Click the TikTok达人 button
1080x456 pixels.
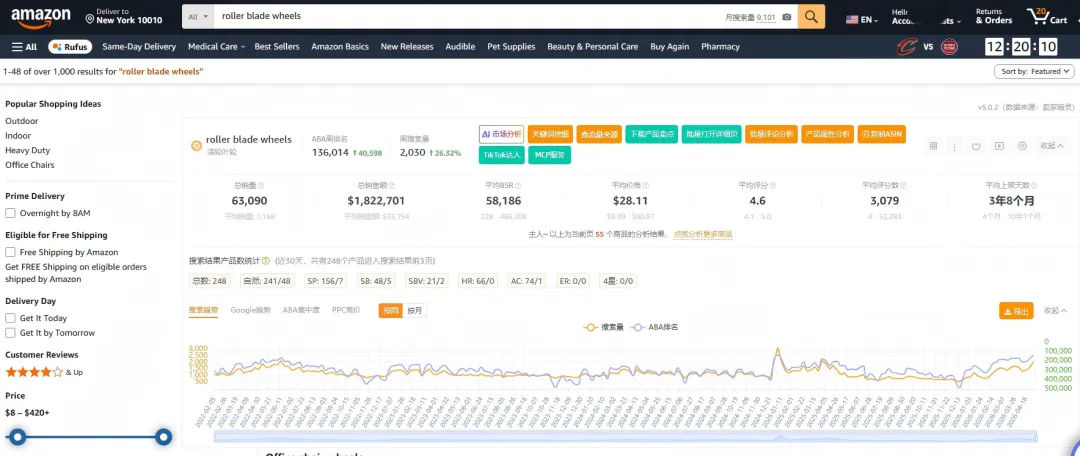tap(501, 155)
